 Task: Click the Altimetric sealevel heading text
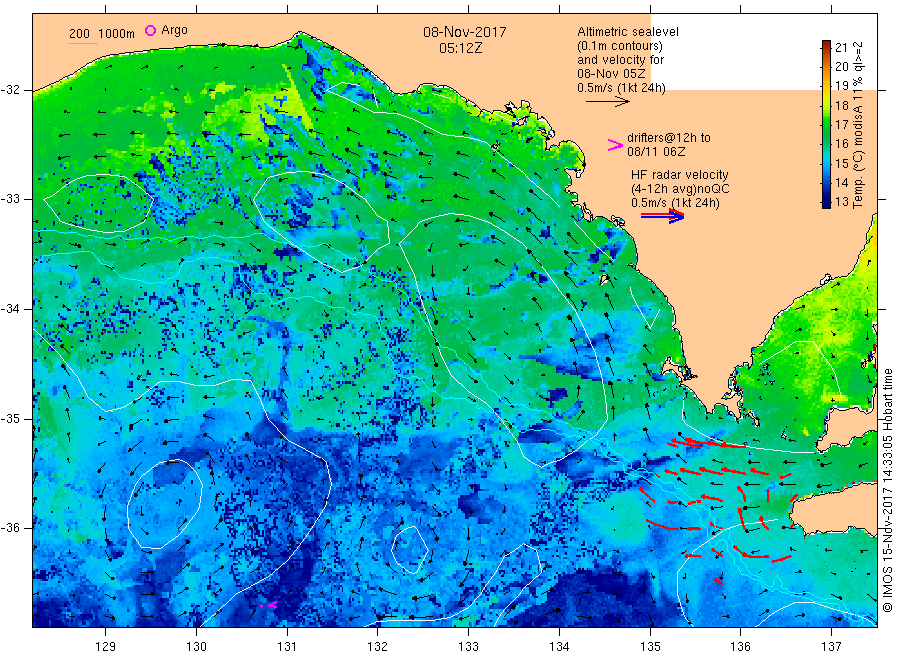tap(628, 32)
